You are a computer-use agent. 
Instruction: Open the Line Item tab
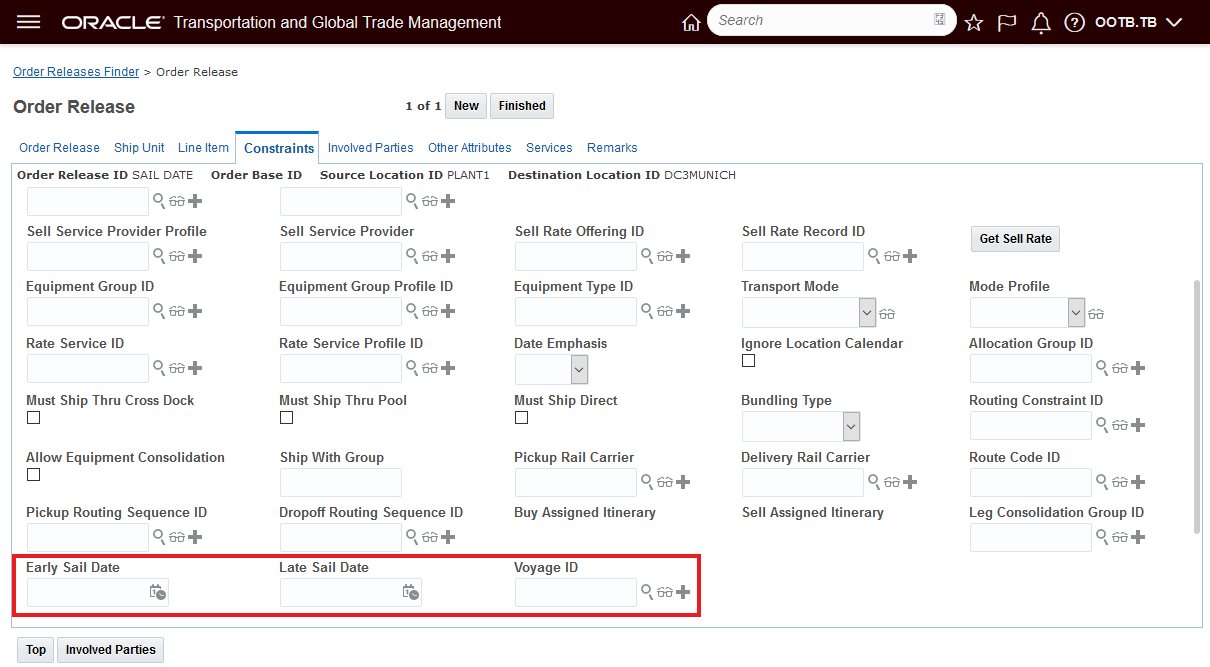click(x=203, y=148)
